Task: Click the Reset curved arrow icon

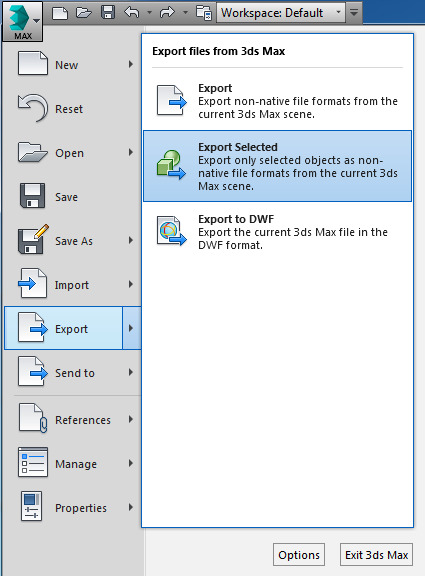Action: tap(33, 108)
